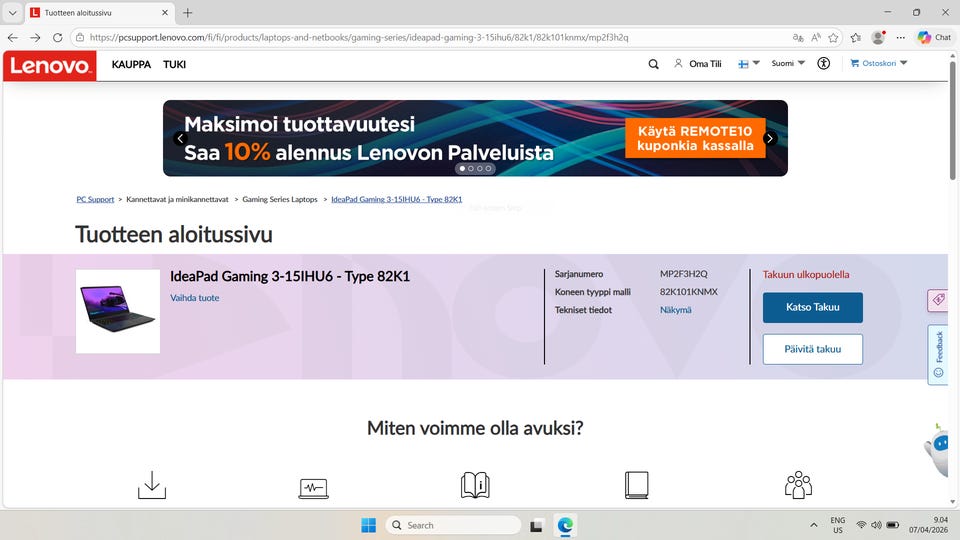The image size is (960, 540).
Task: Open a new browser tab
Action: pyautogui.click(x=187, y=12)
